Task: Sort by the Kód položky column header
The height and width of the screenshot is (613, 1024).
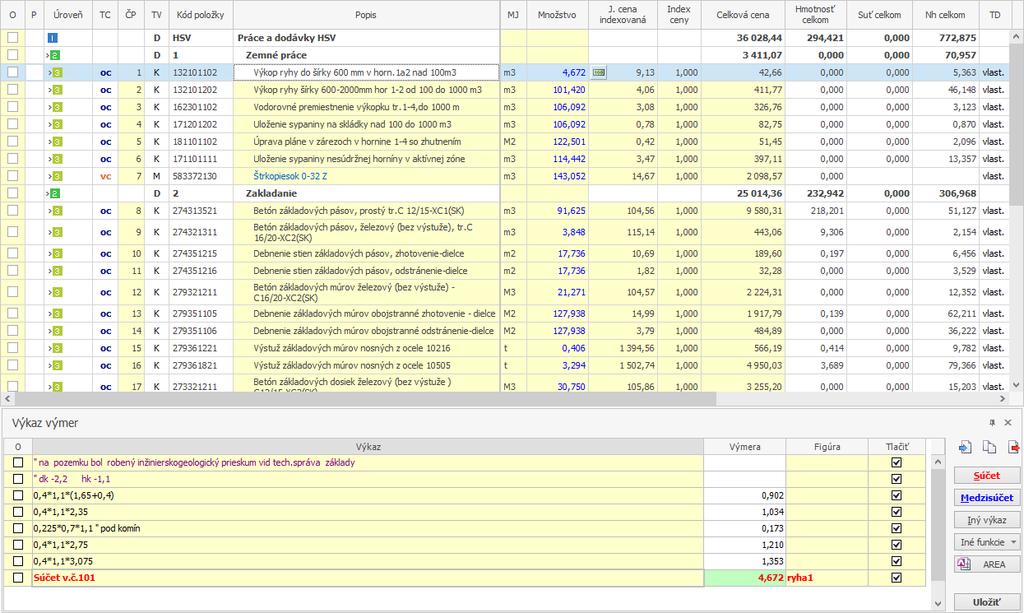Action: 200,14
